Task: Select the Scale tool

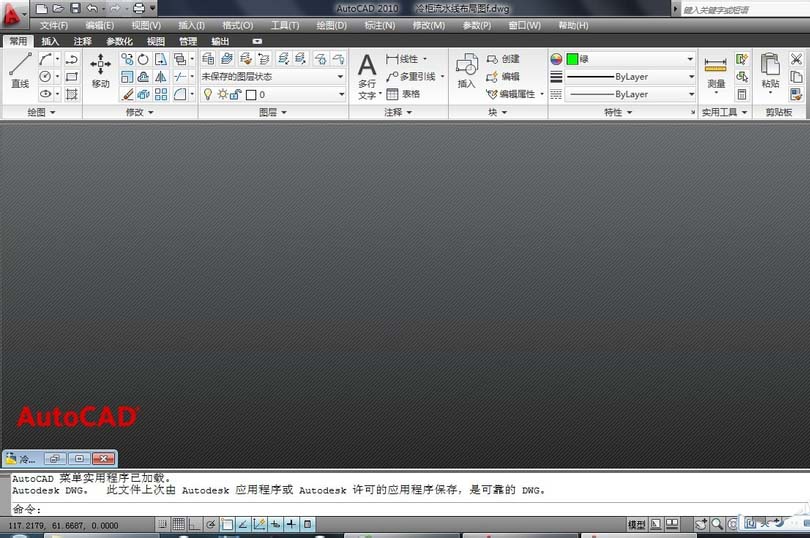Action: click(x=127, y=77)
